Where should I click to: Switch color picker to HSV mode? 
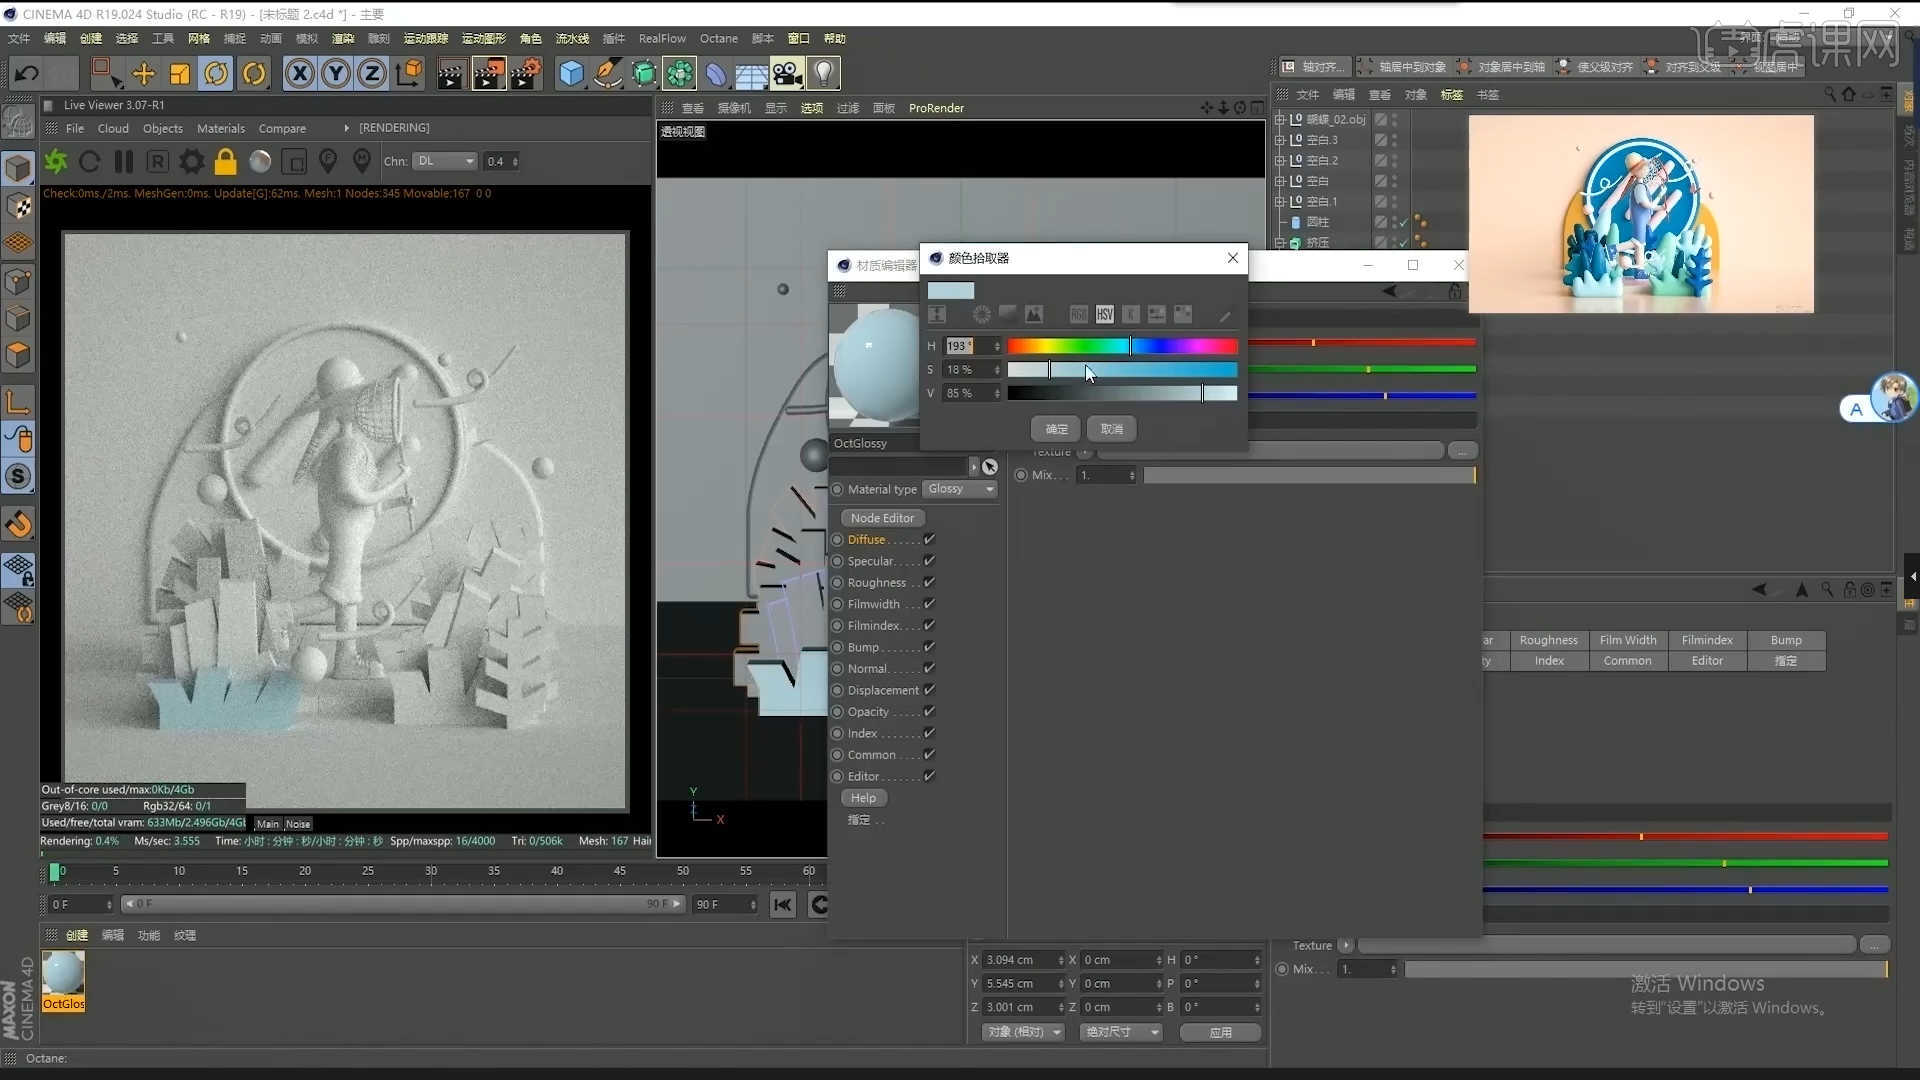coord(1104,314)
